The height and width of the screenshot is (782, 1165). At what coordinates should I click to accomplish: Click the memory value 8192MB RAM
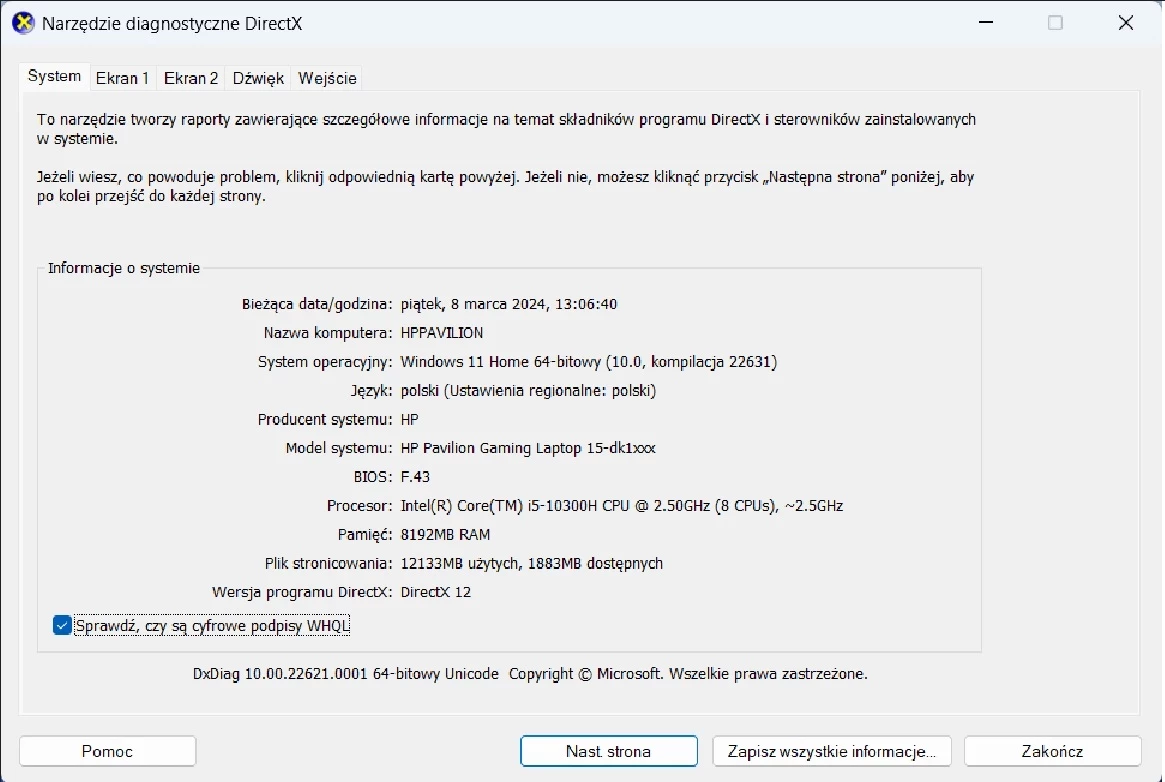tap(445, 535)
